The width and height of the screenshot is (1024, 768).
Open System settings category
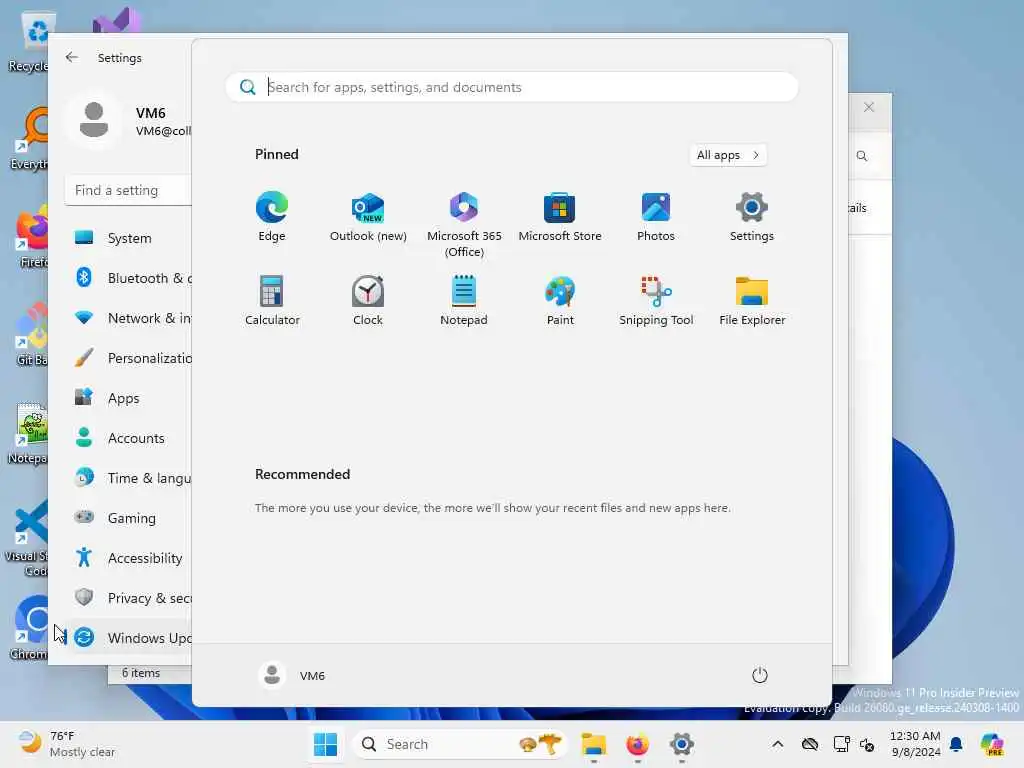pyautogui.click(x=130, y=238)
